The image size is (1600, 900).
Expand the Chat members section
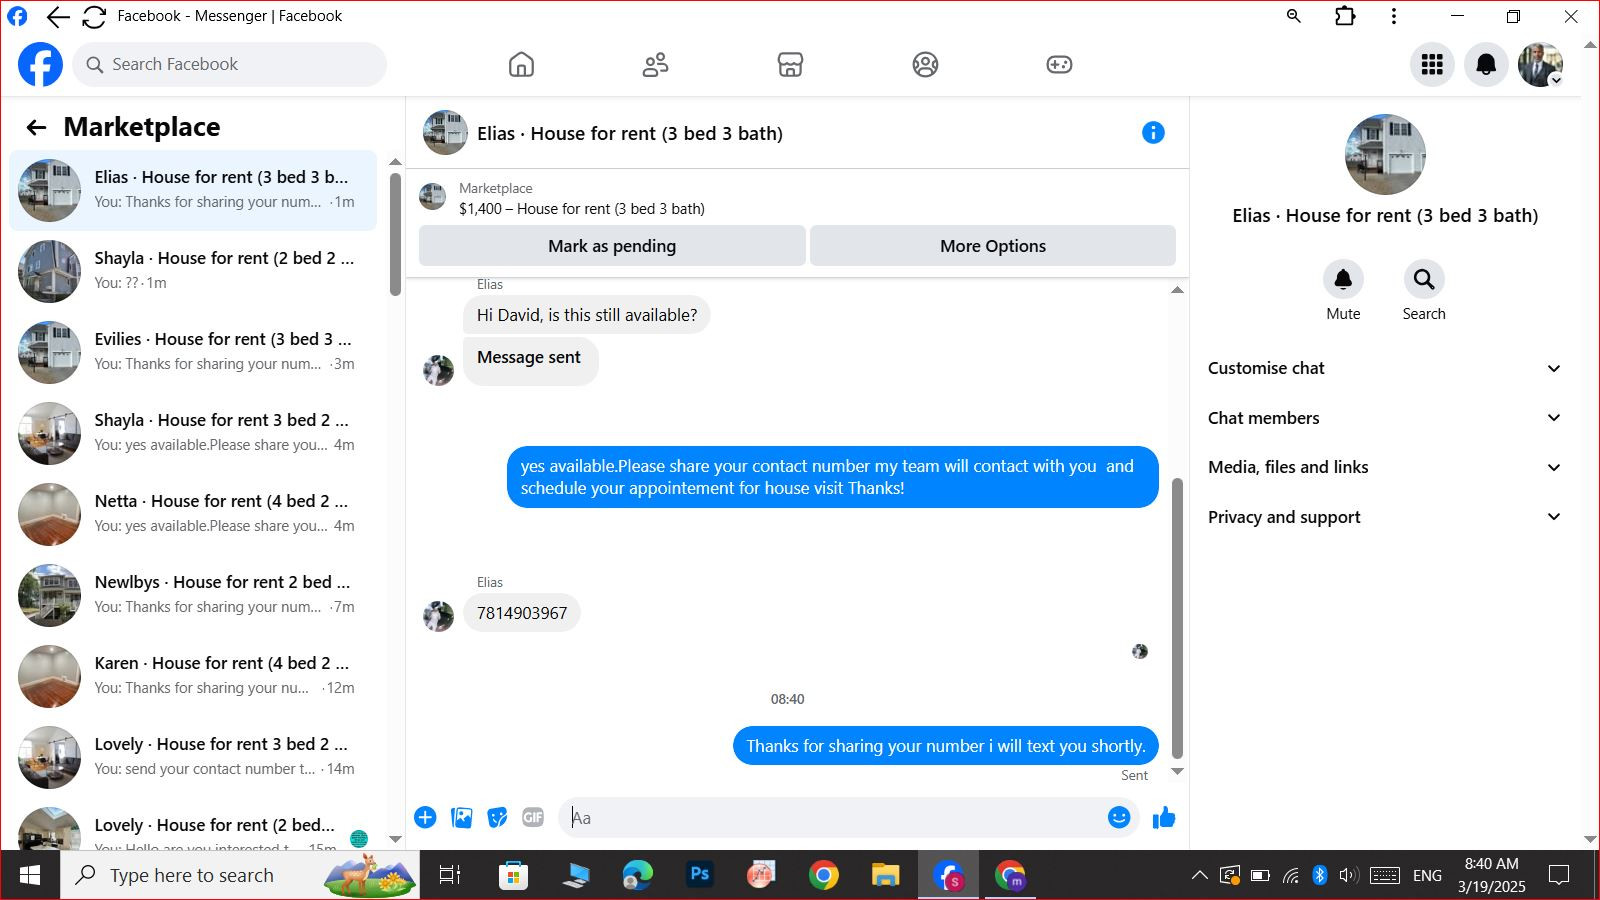pos(1384,418)
